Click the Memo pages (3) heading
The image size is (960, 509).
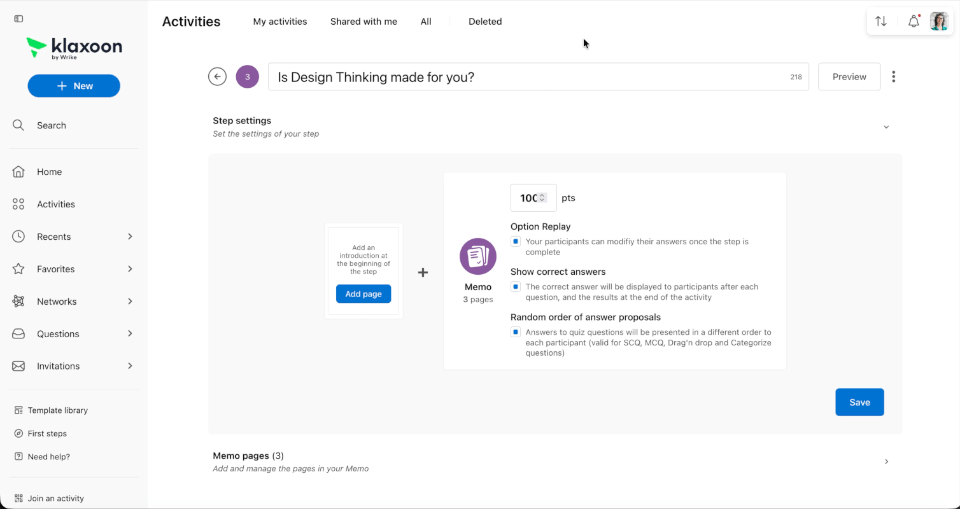pos(248,456)
